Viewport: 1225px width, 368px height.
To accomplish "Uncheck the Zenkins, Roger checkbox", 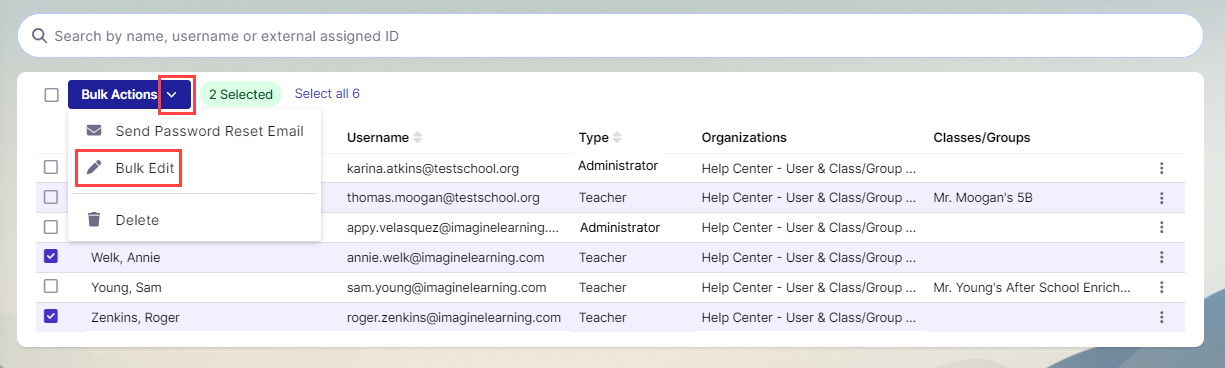I will pyautogui.click(x=51, y=316).
